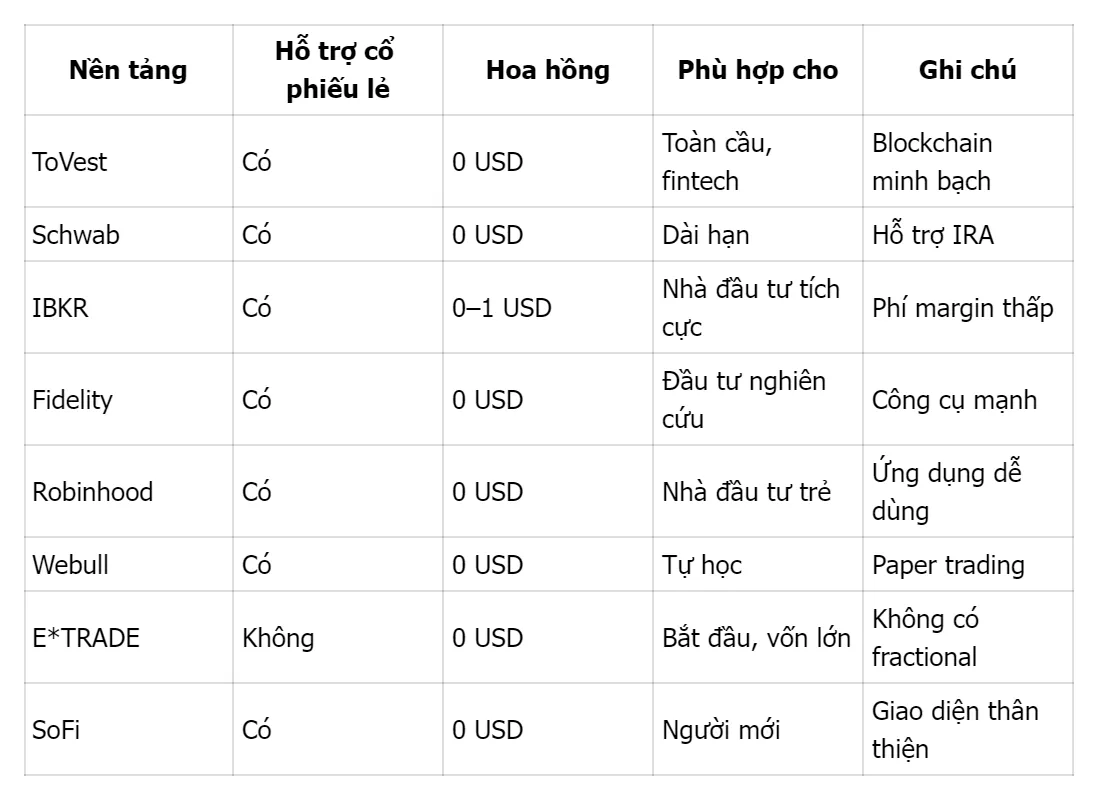The width and height of the screenshot is (1098, 800).
Task: Click the "Paper trading" note cell
Action: pyautogui.click(x=948, y=565)
